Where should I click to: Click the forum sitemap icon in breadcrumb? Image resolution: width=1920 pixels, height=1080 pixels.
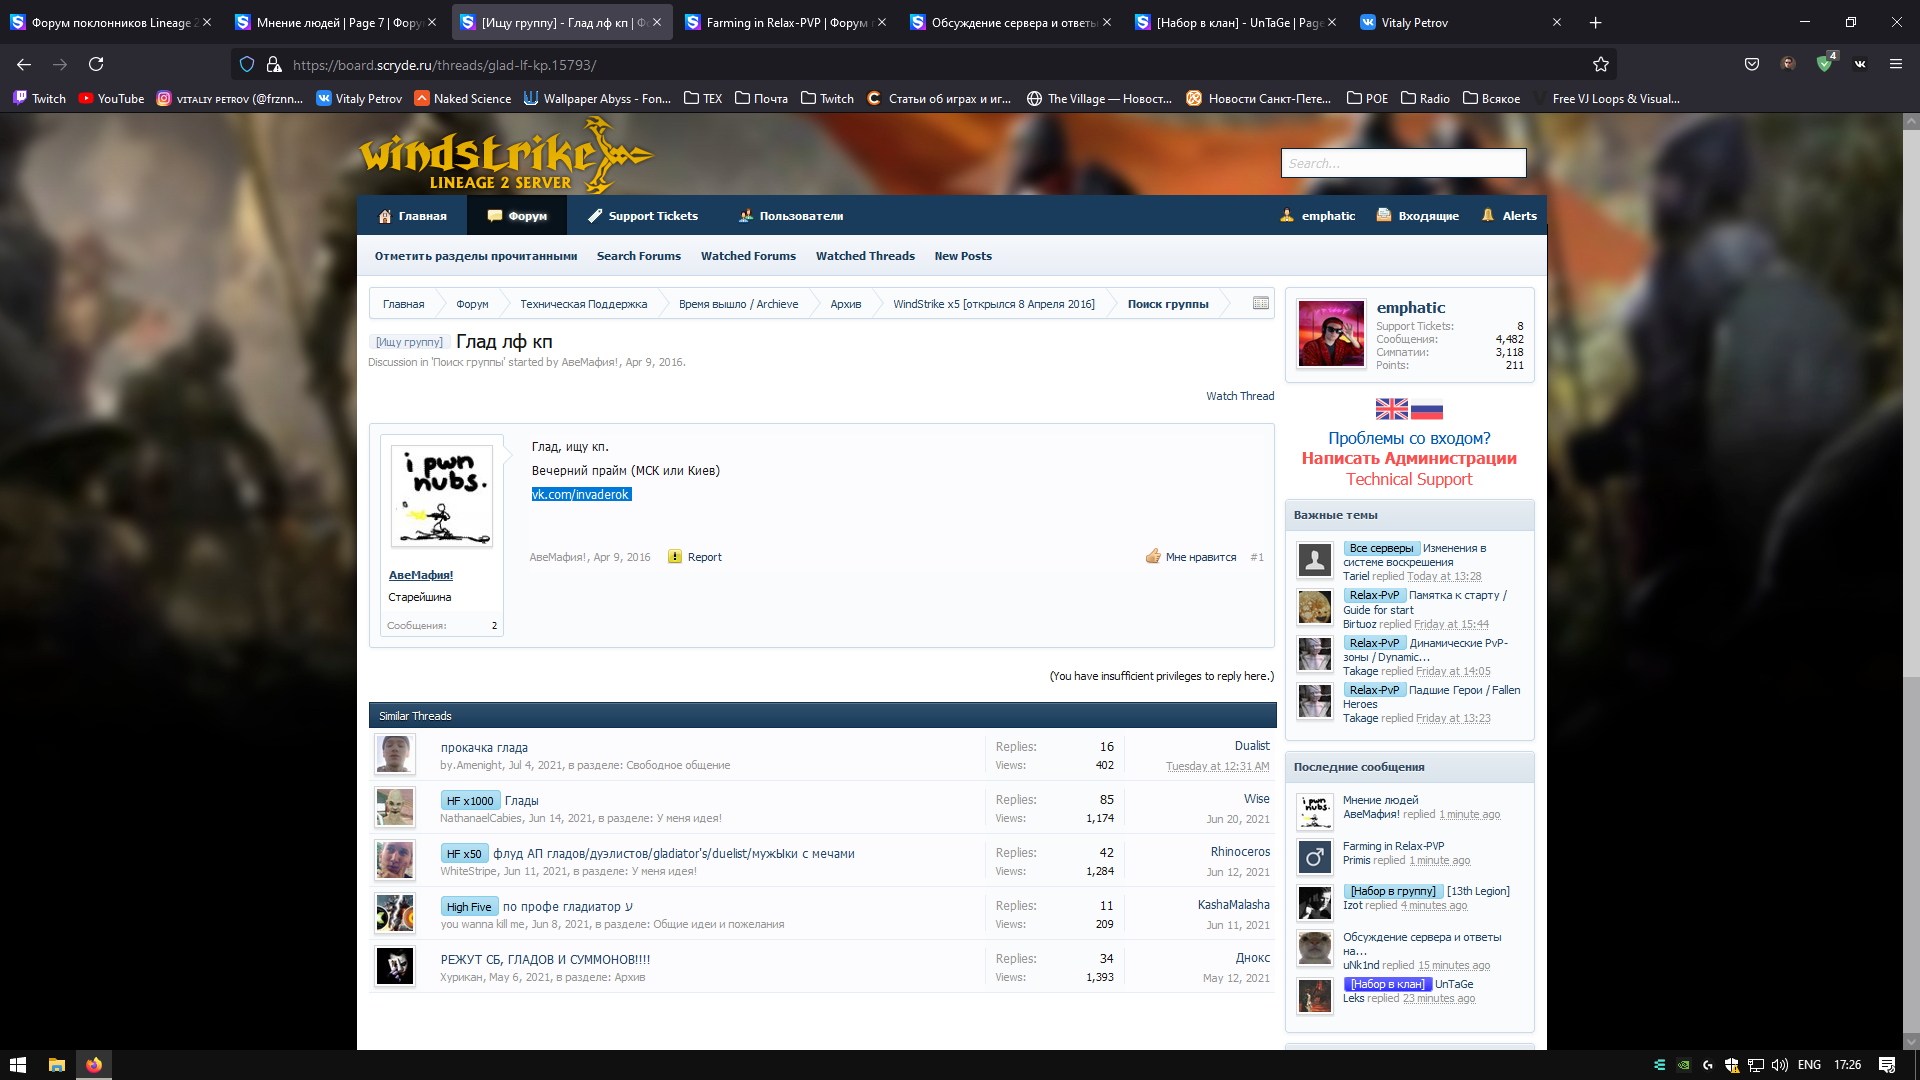tap(1260, 304)
